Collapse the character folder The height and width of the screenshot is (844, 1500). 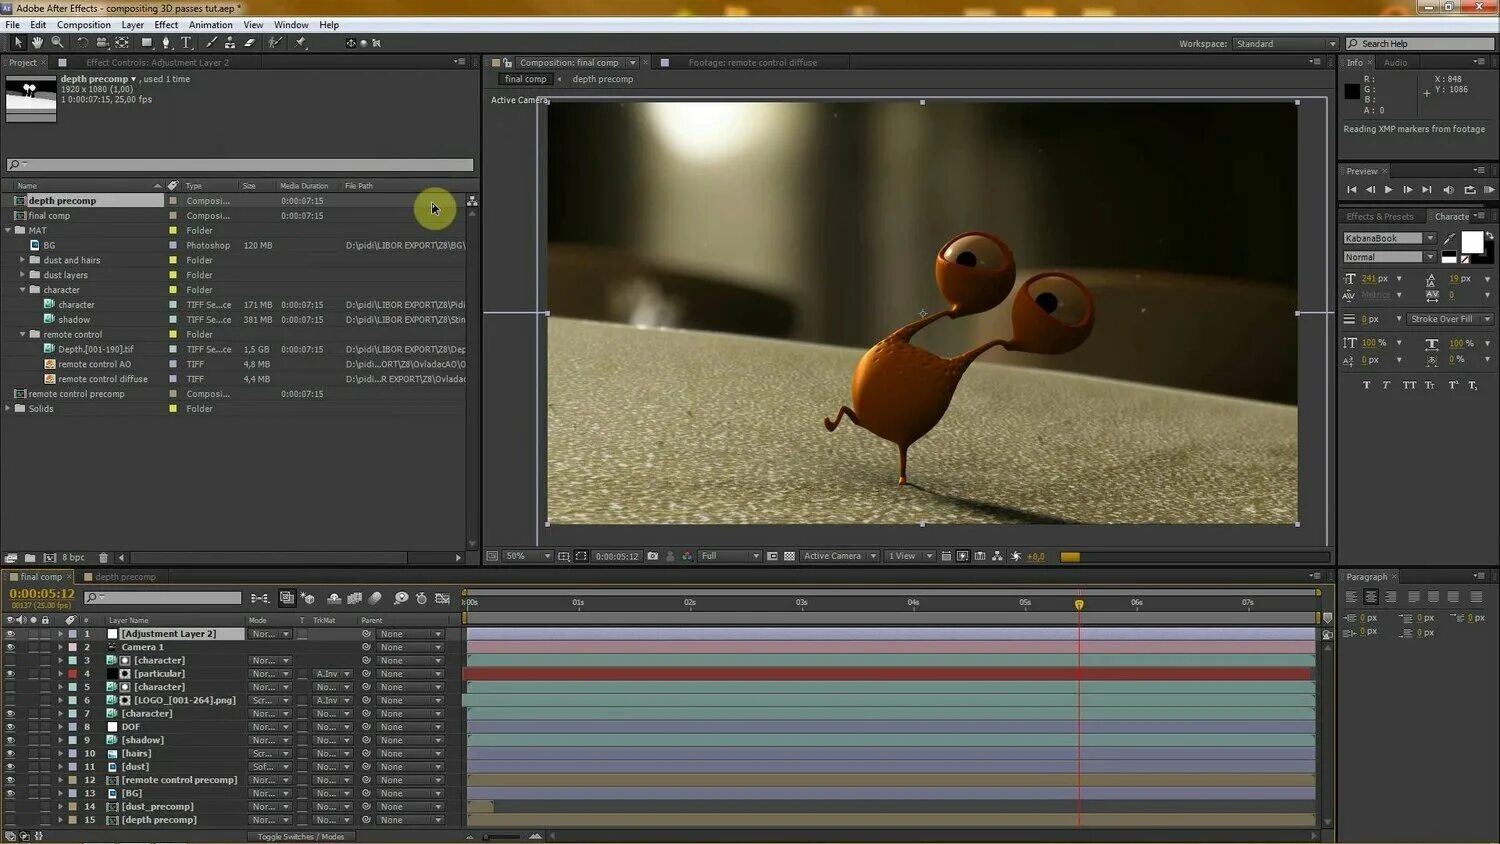[x=23, y=290]
